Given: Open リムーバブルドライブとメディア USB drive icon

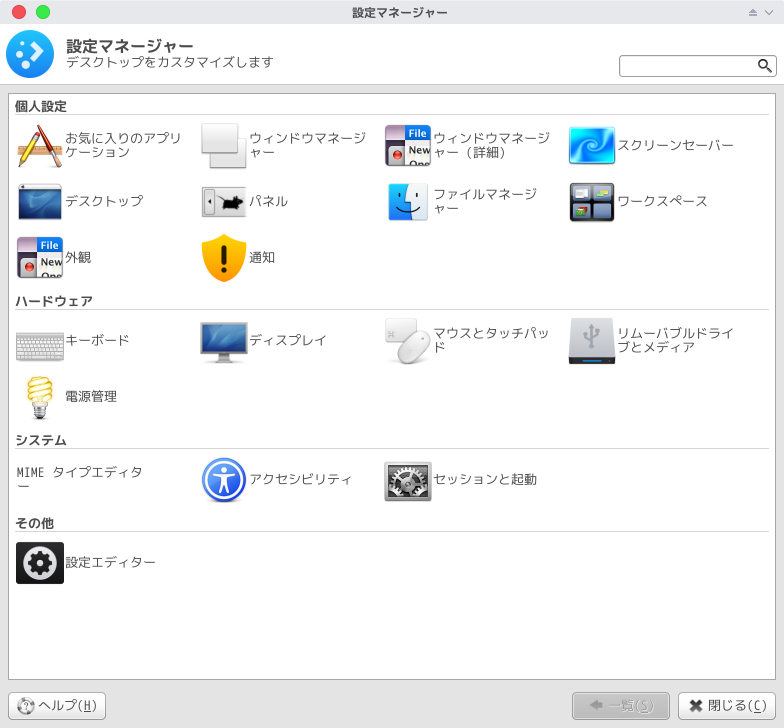Looking at the screenshot, I should point(592,340).
